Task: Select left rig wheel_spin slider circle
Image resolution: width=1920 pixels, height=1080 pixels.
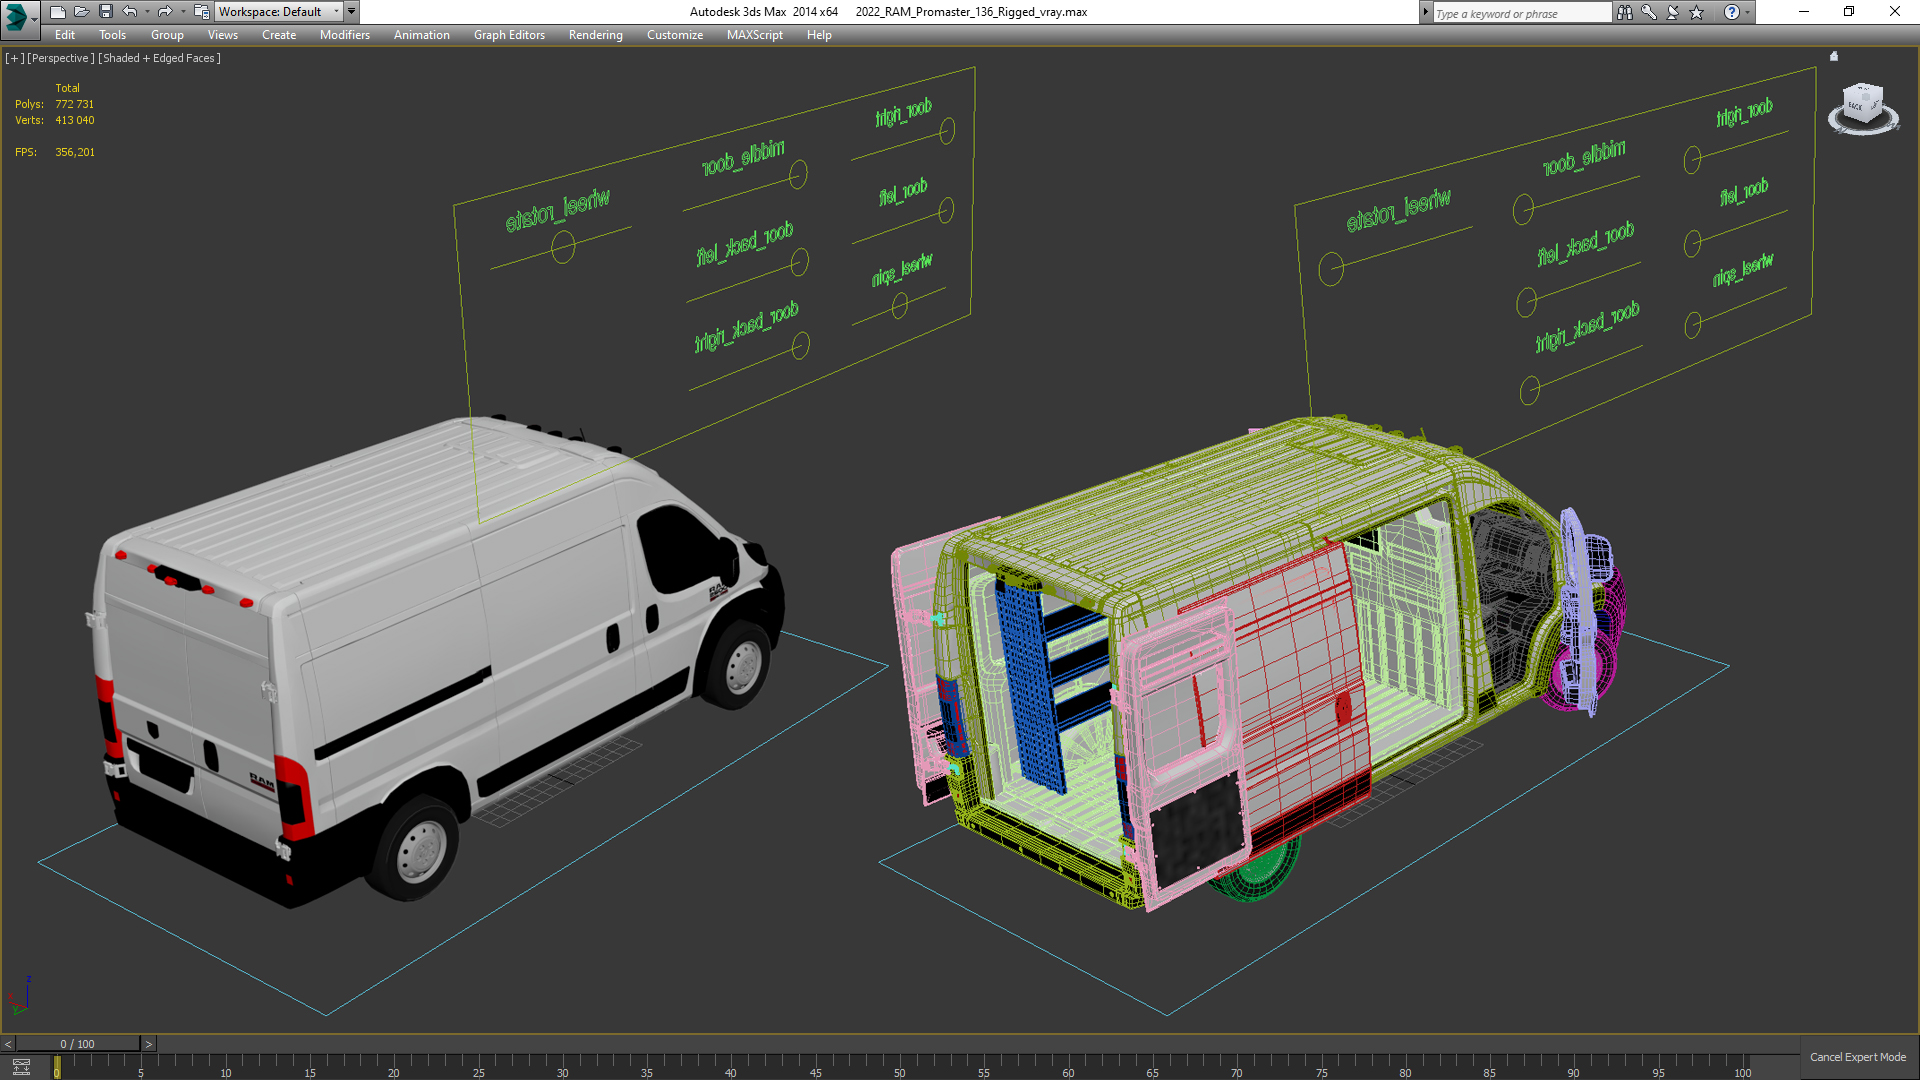Action: (900, 306)
